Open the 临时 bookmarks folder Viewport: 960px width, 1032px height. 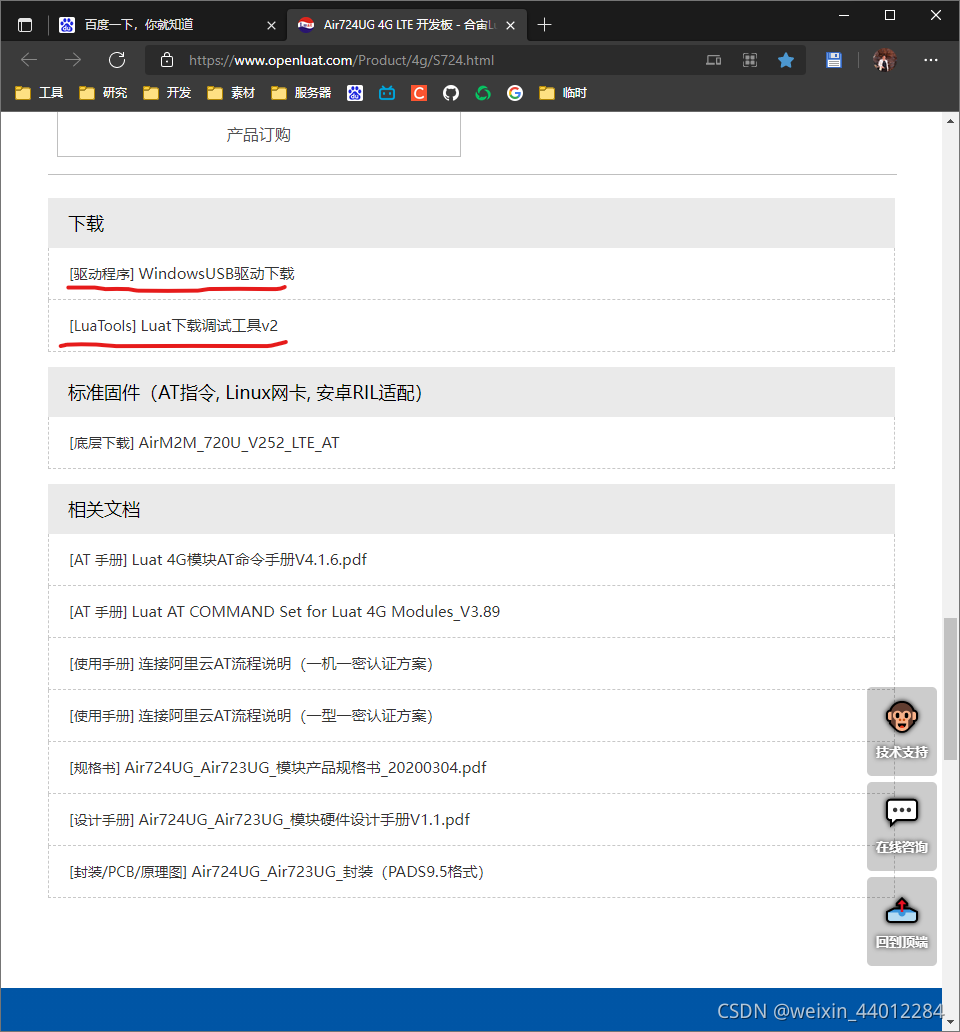pyautogui.click(x=563, y=93)
